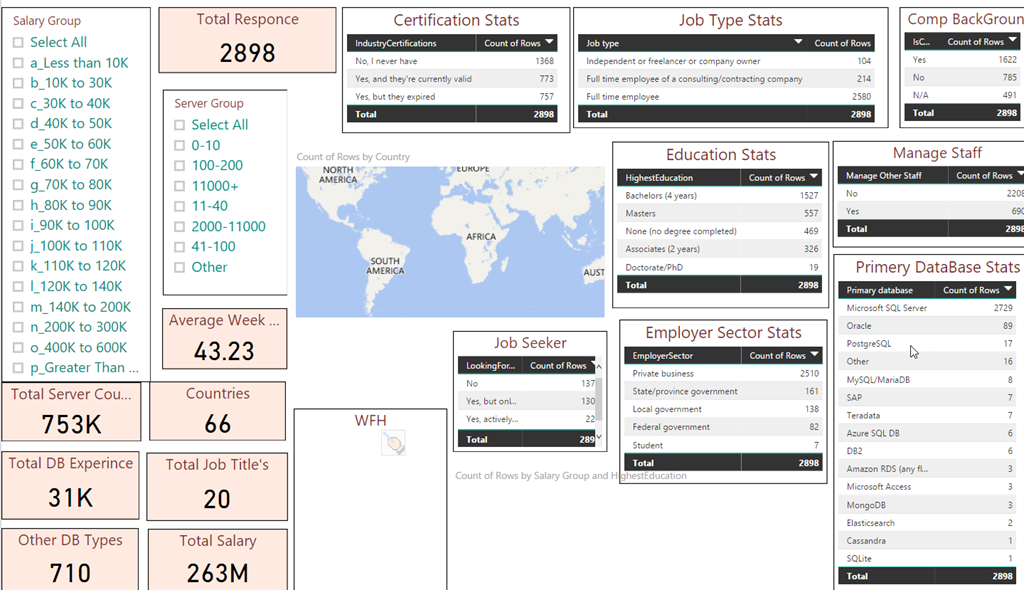
Task: Click the sort arrow in Comp BackGround header
Action: [x=1012, y=42]
